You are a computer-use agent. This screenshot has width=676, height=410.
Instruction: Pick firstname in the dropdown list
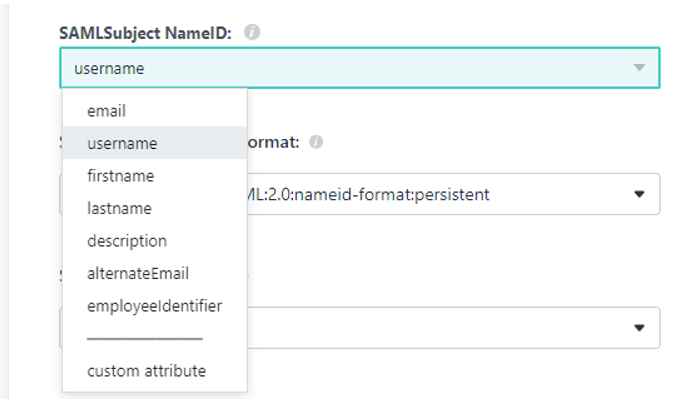(121, 176)
